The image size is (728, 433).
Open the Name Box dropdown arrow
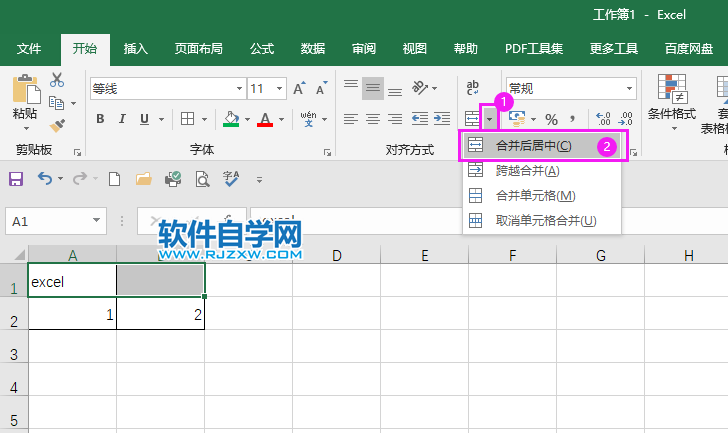(97, 220)
